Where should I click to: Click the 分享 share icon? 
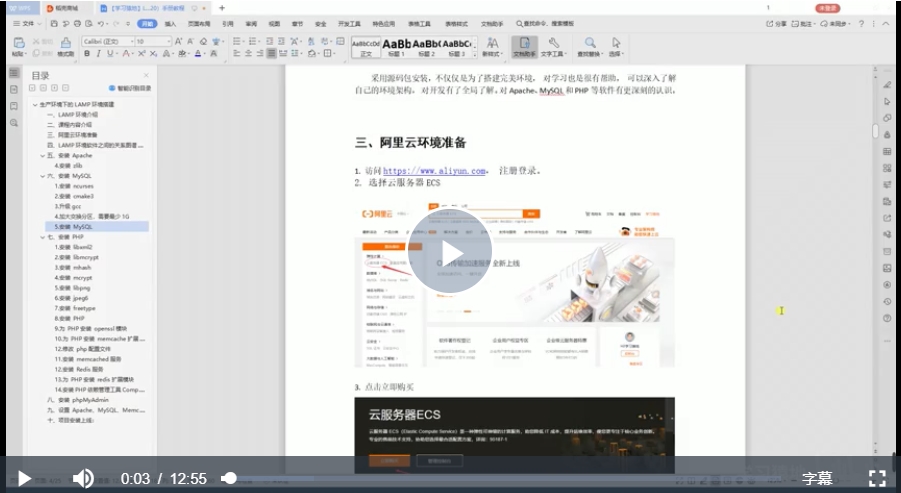[x=776, y=24]
